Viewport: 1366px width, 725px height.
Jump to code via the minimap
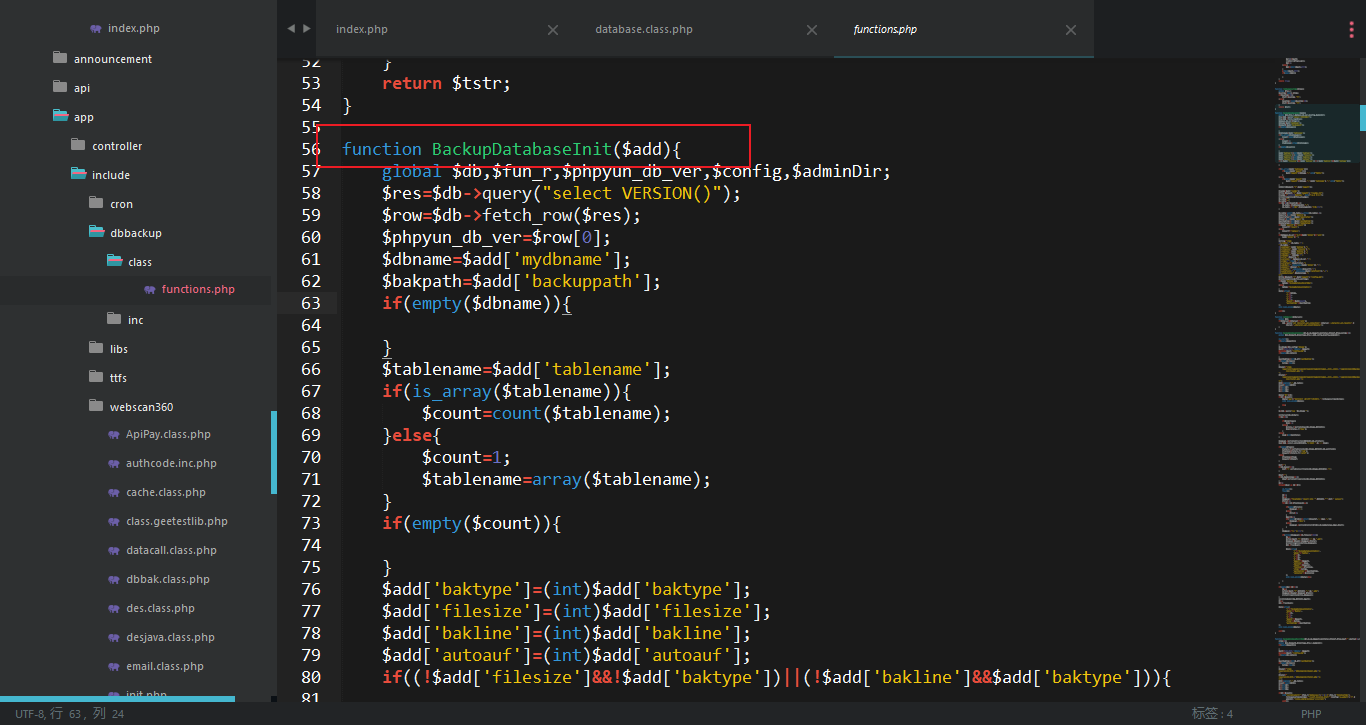[1316, 380]
